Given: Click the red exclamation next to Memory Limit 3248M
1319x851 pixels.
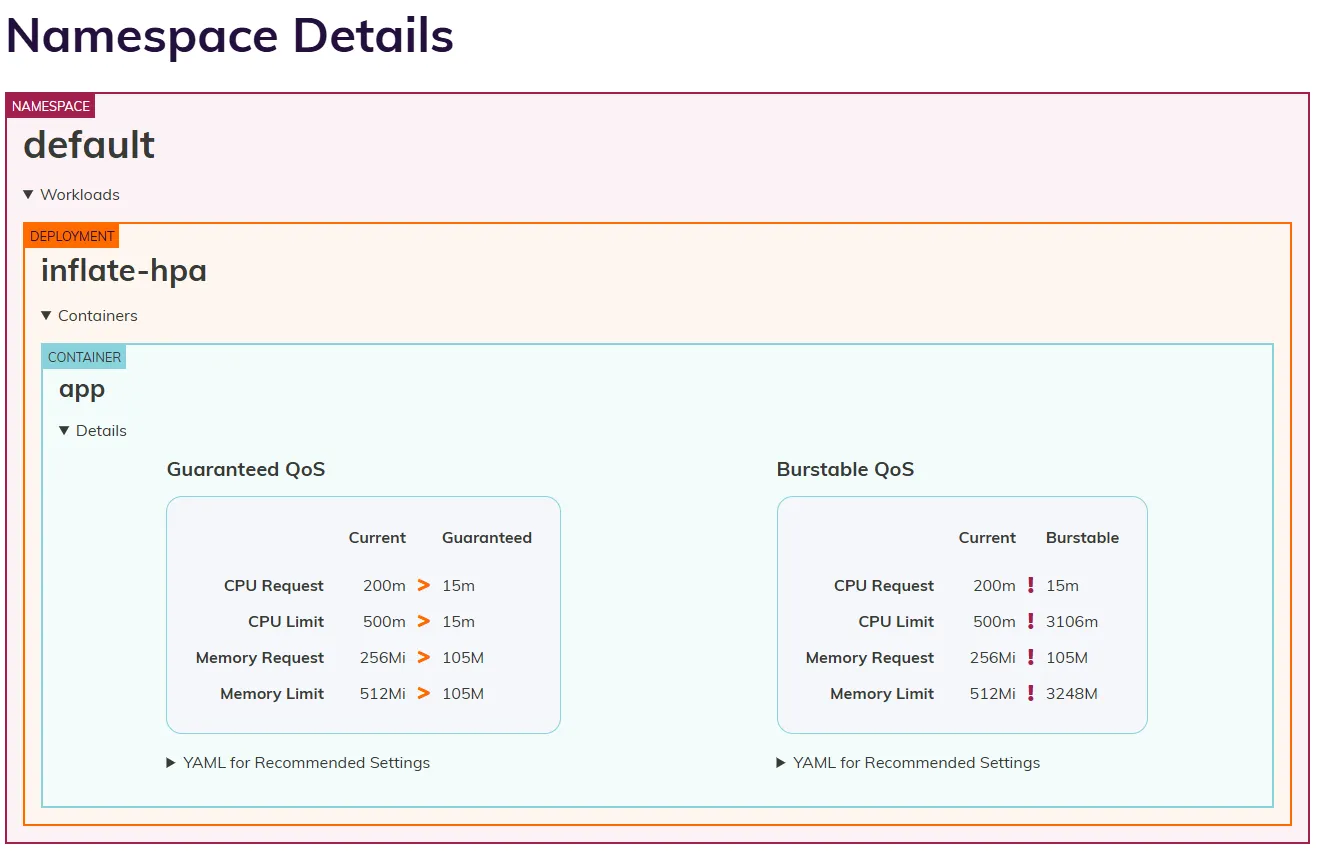Looking at the screenshot, I should pyautogui.click(x=1032, y=693).
